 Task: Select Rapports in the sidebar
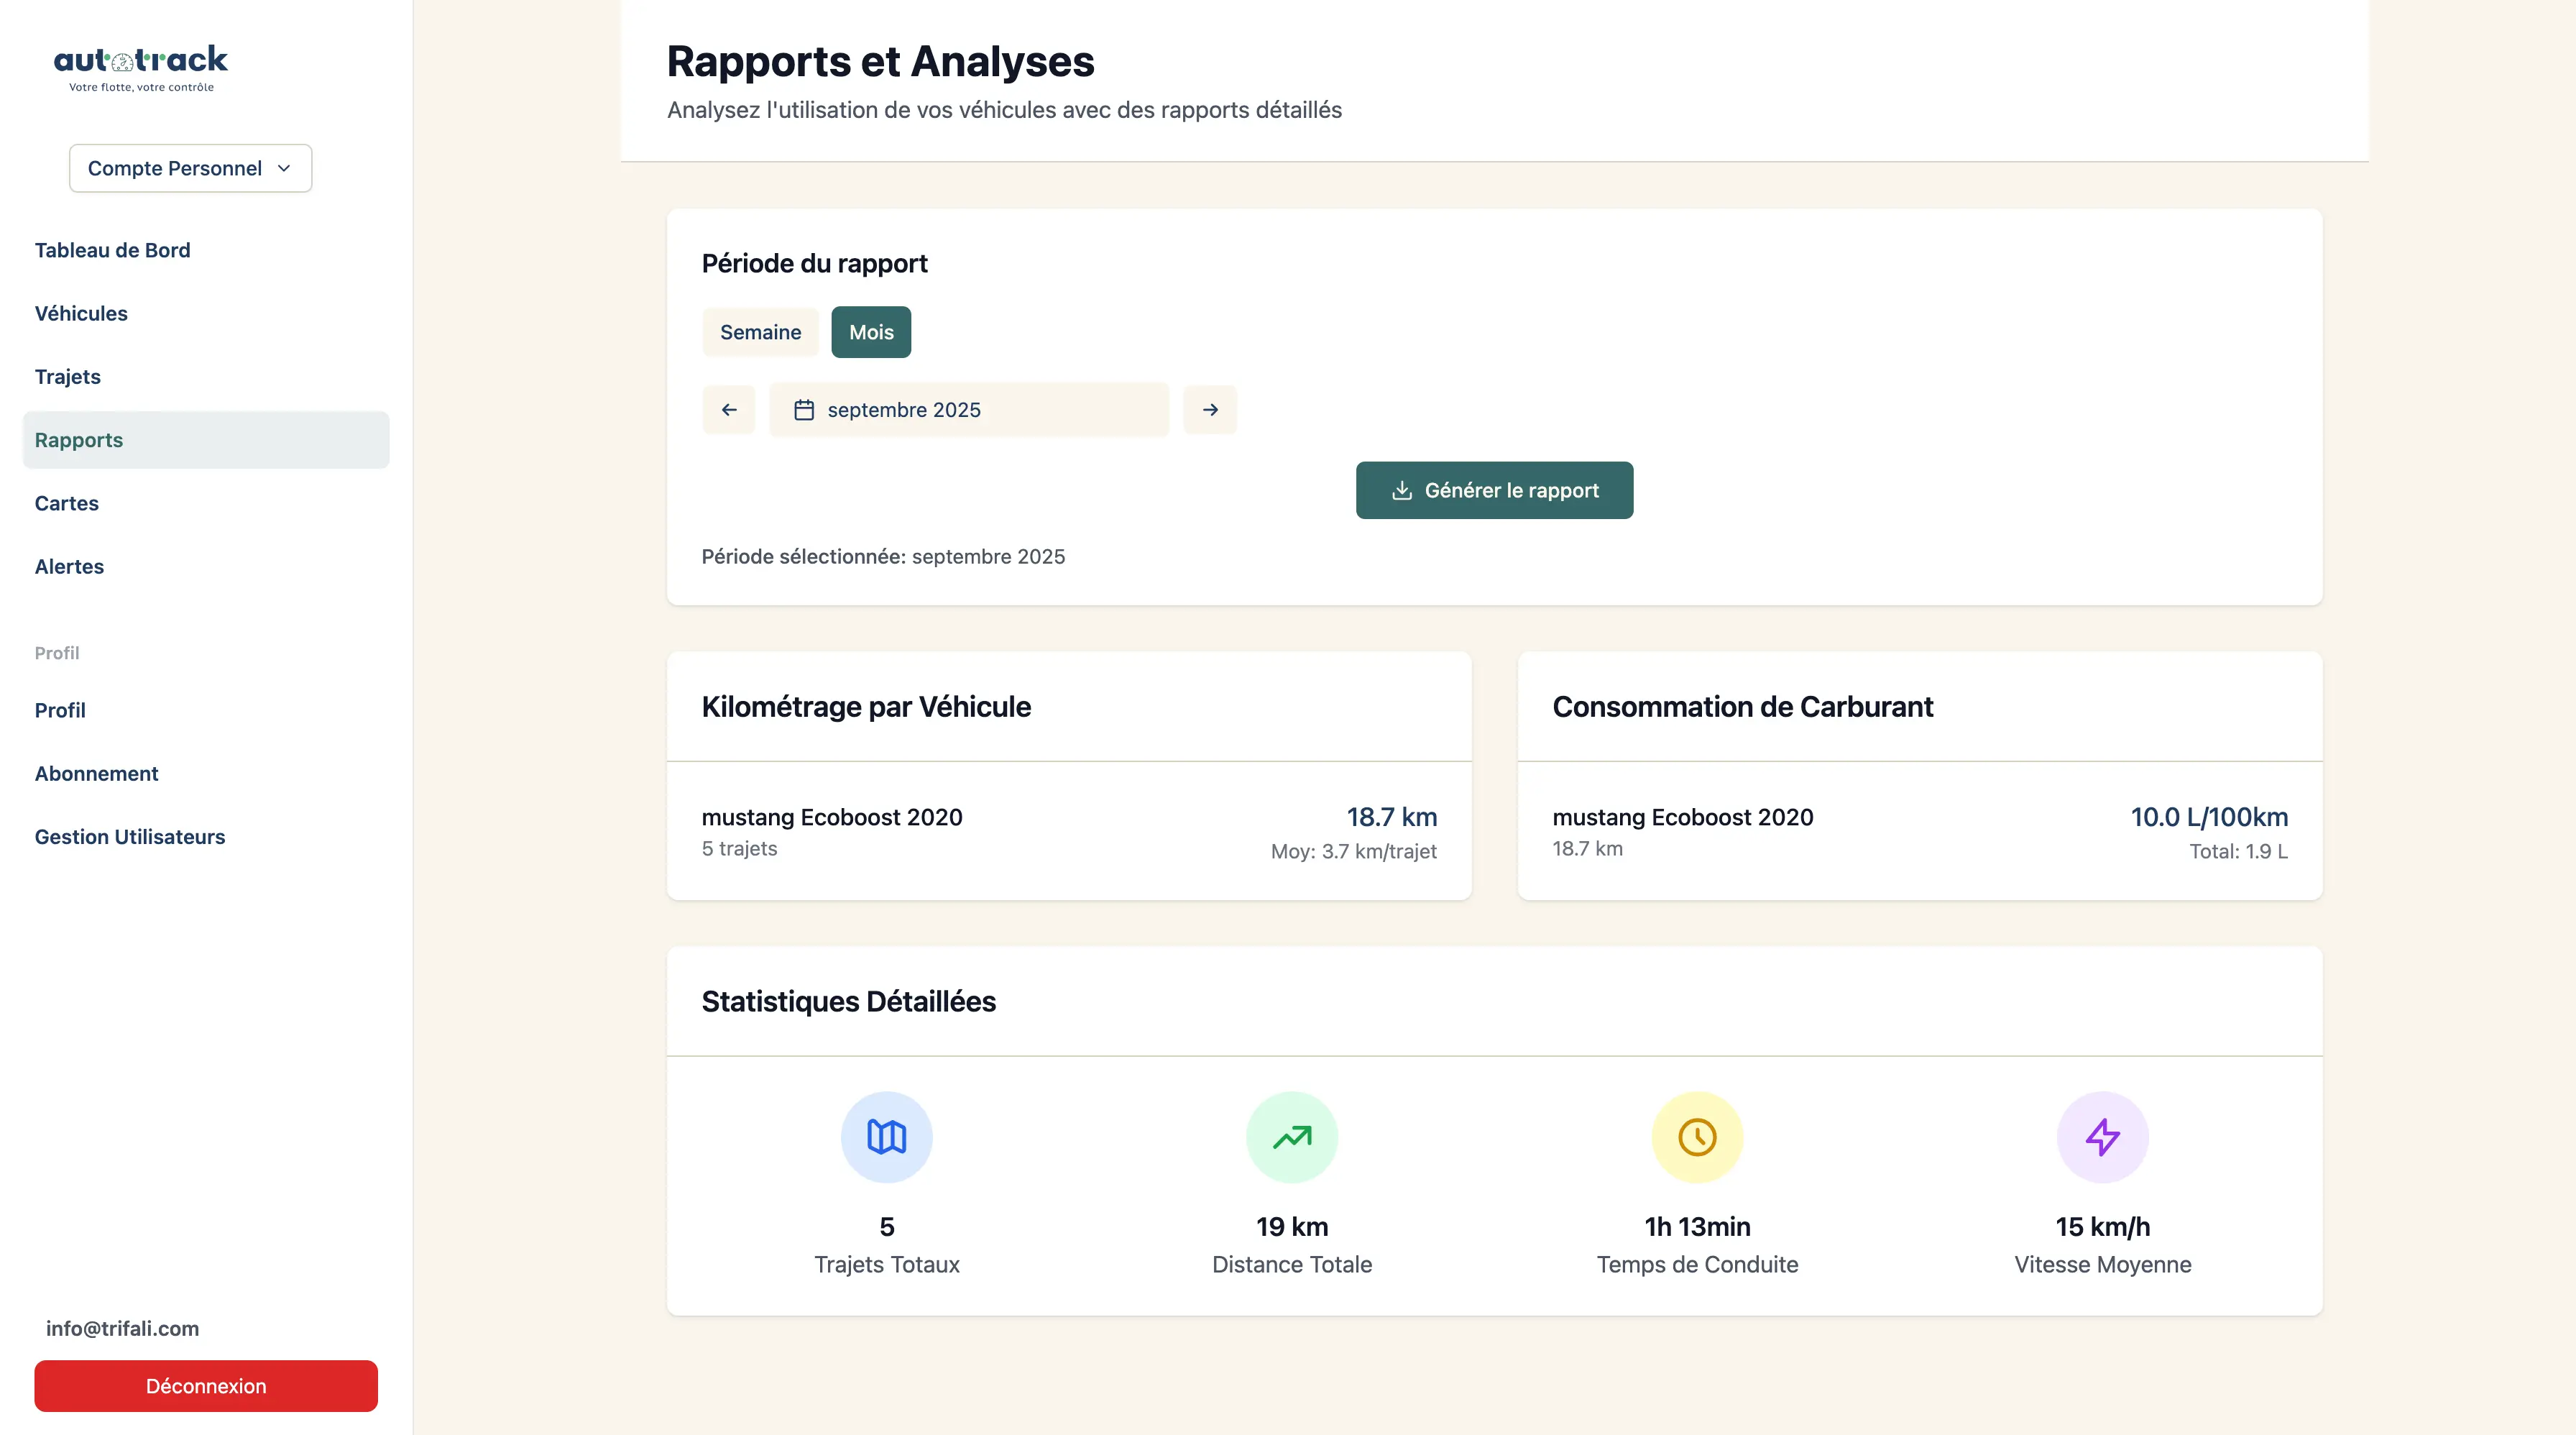206,440
